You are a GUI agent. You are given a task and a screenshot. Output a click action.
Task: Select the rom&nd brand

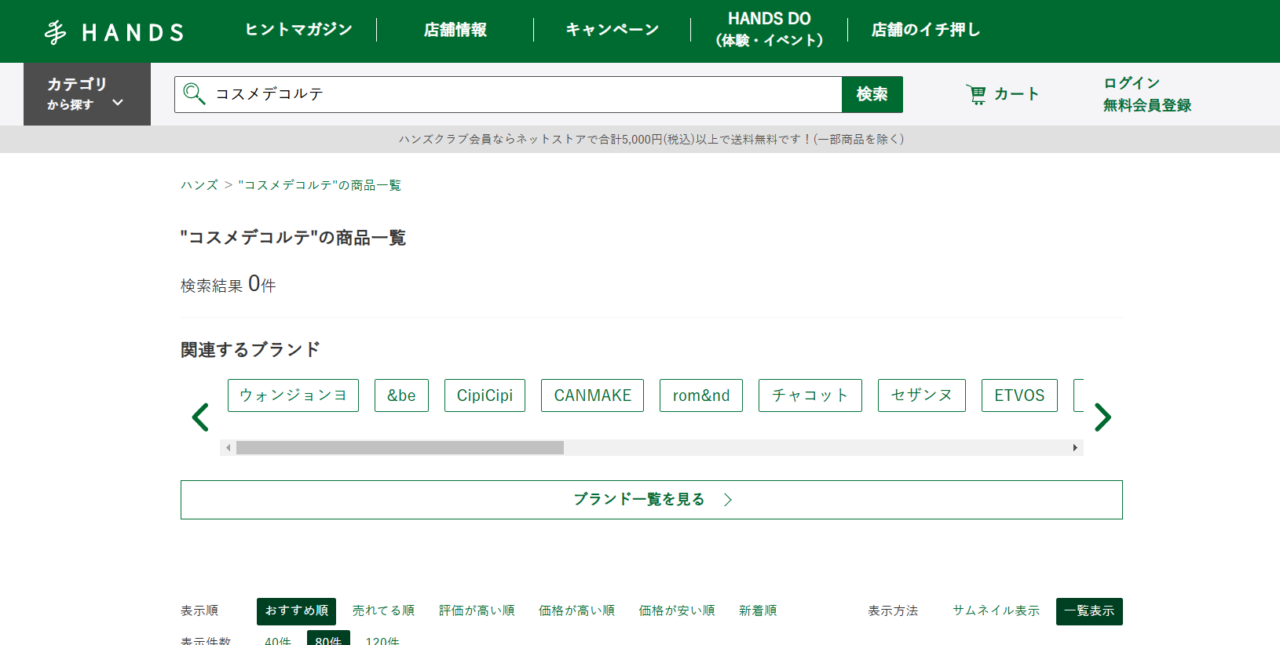click(701, 395)
